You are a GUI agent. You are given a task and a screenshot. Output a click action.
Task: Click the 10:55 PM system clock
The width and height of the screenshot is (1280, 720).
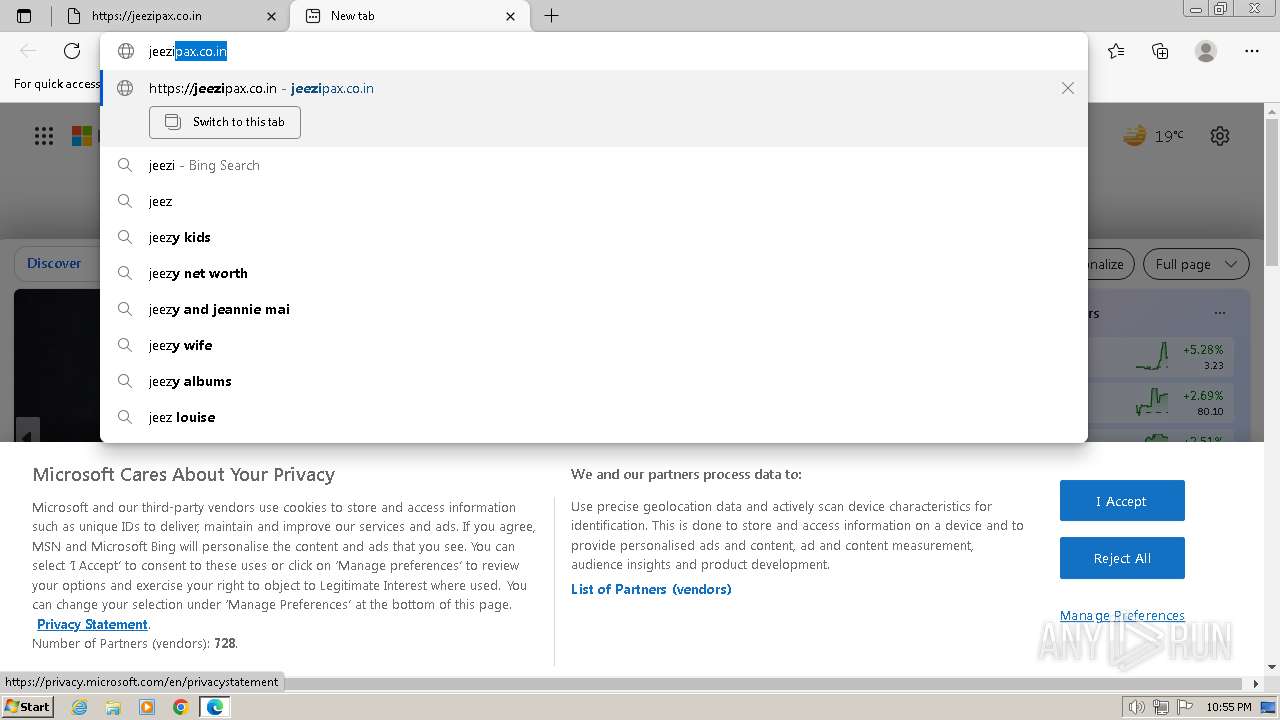point(1228,707)
